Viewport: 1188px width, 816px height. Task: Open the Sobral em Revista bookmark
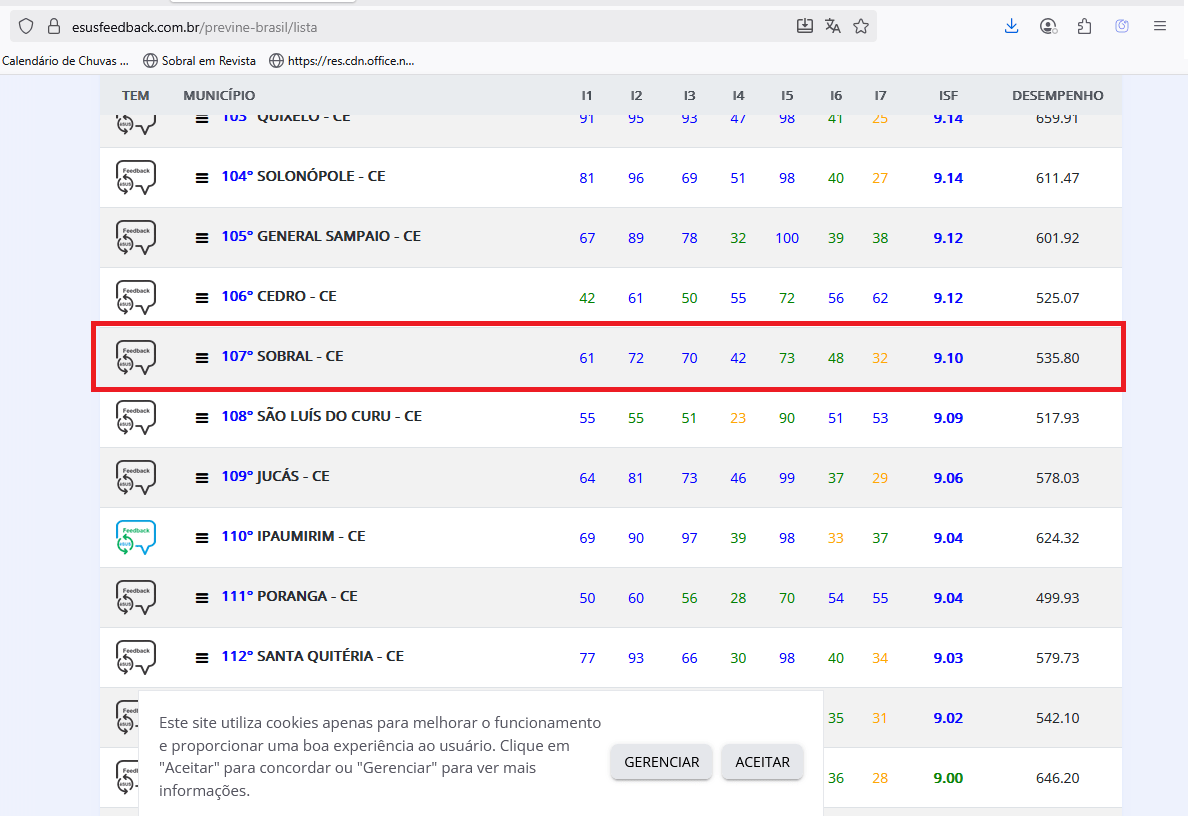[x=199, y=61]
